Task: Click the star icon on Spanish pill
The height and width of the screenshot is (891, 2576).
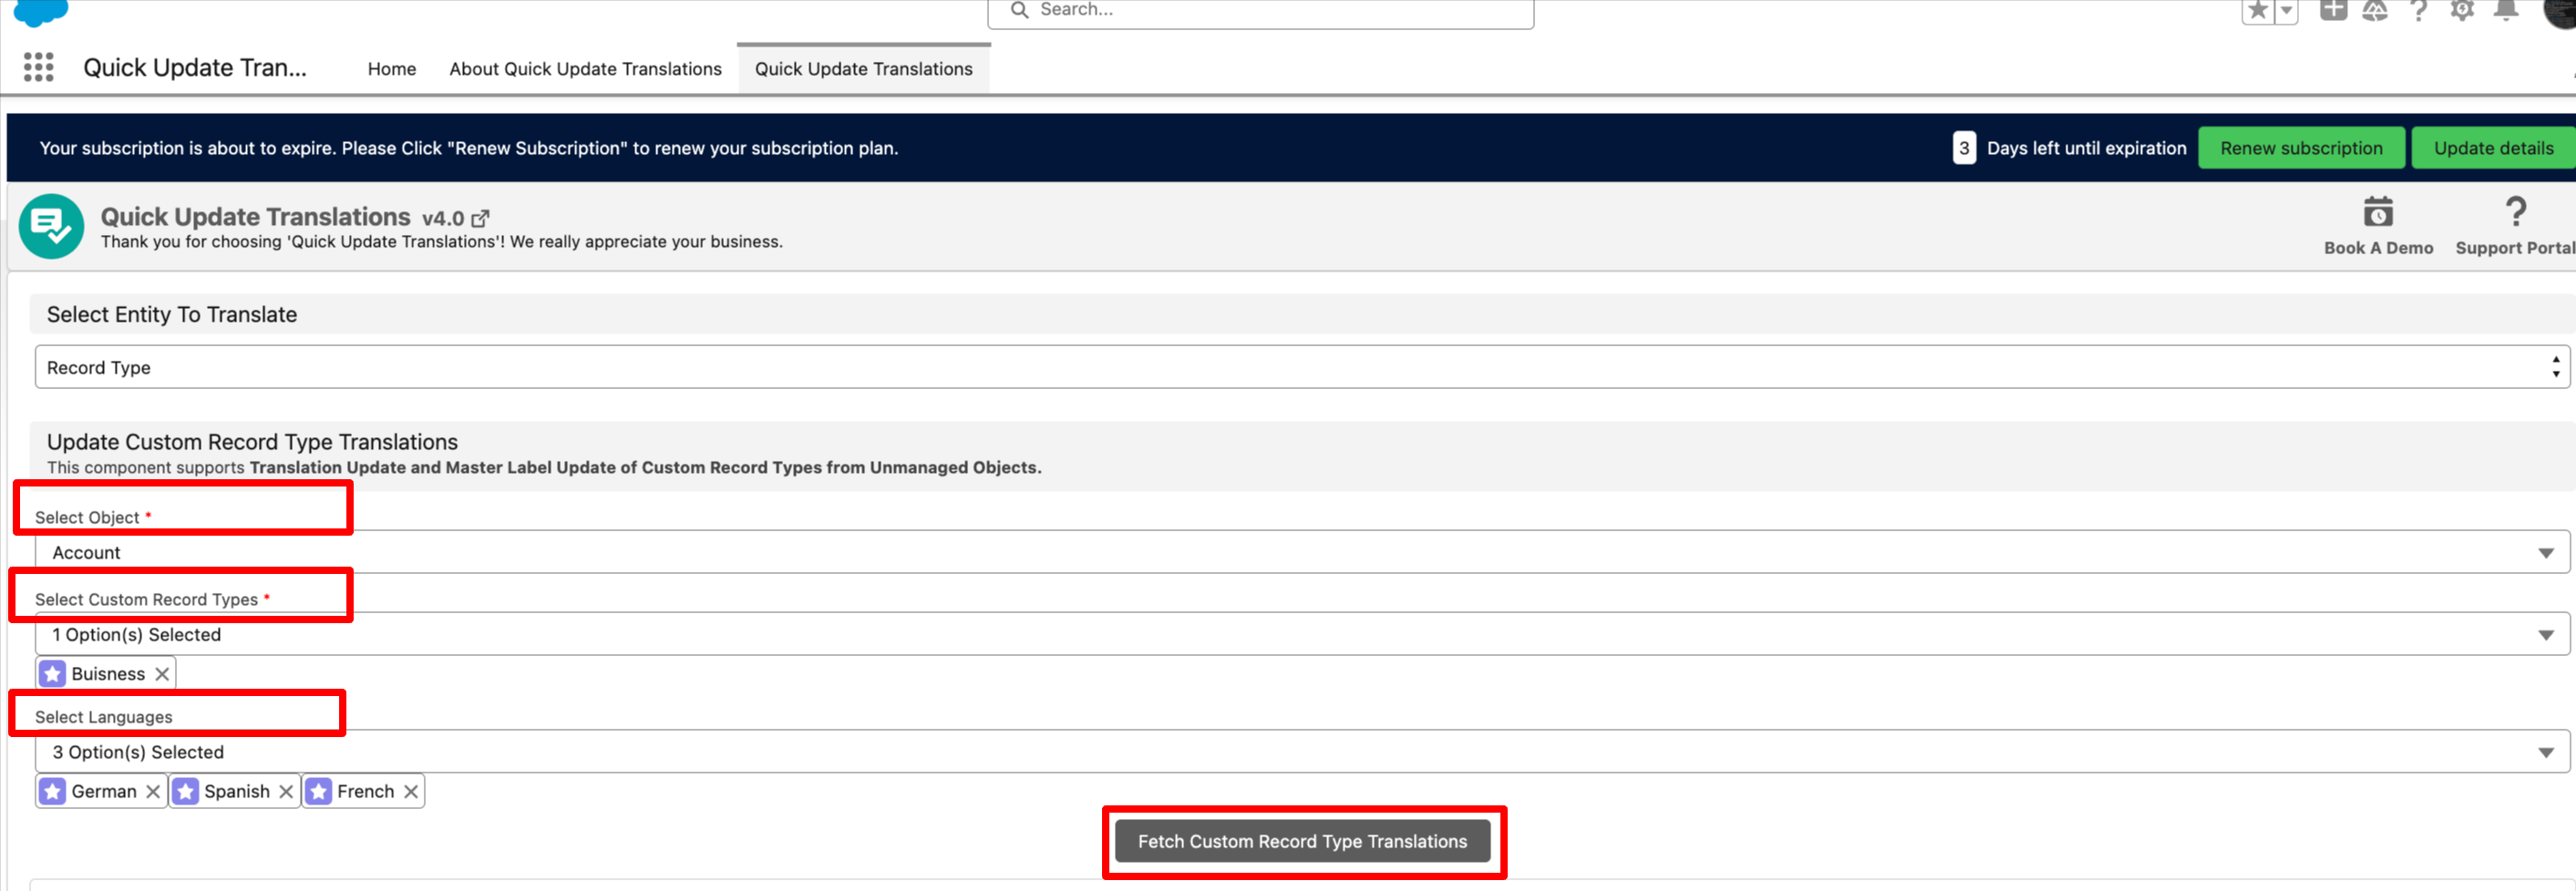Action: pos(186,791)
